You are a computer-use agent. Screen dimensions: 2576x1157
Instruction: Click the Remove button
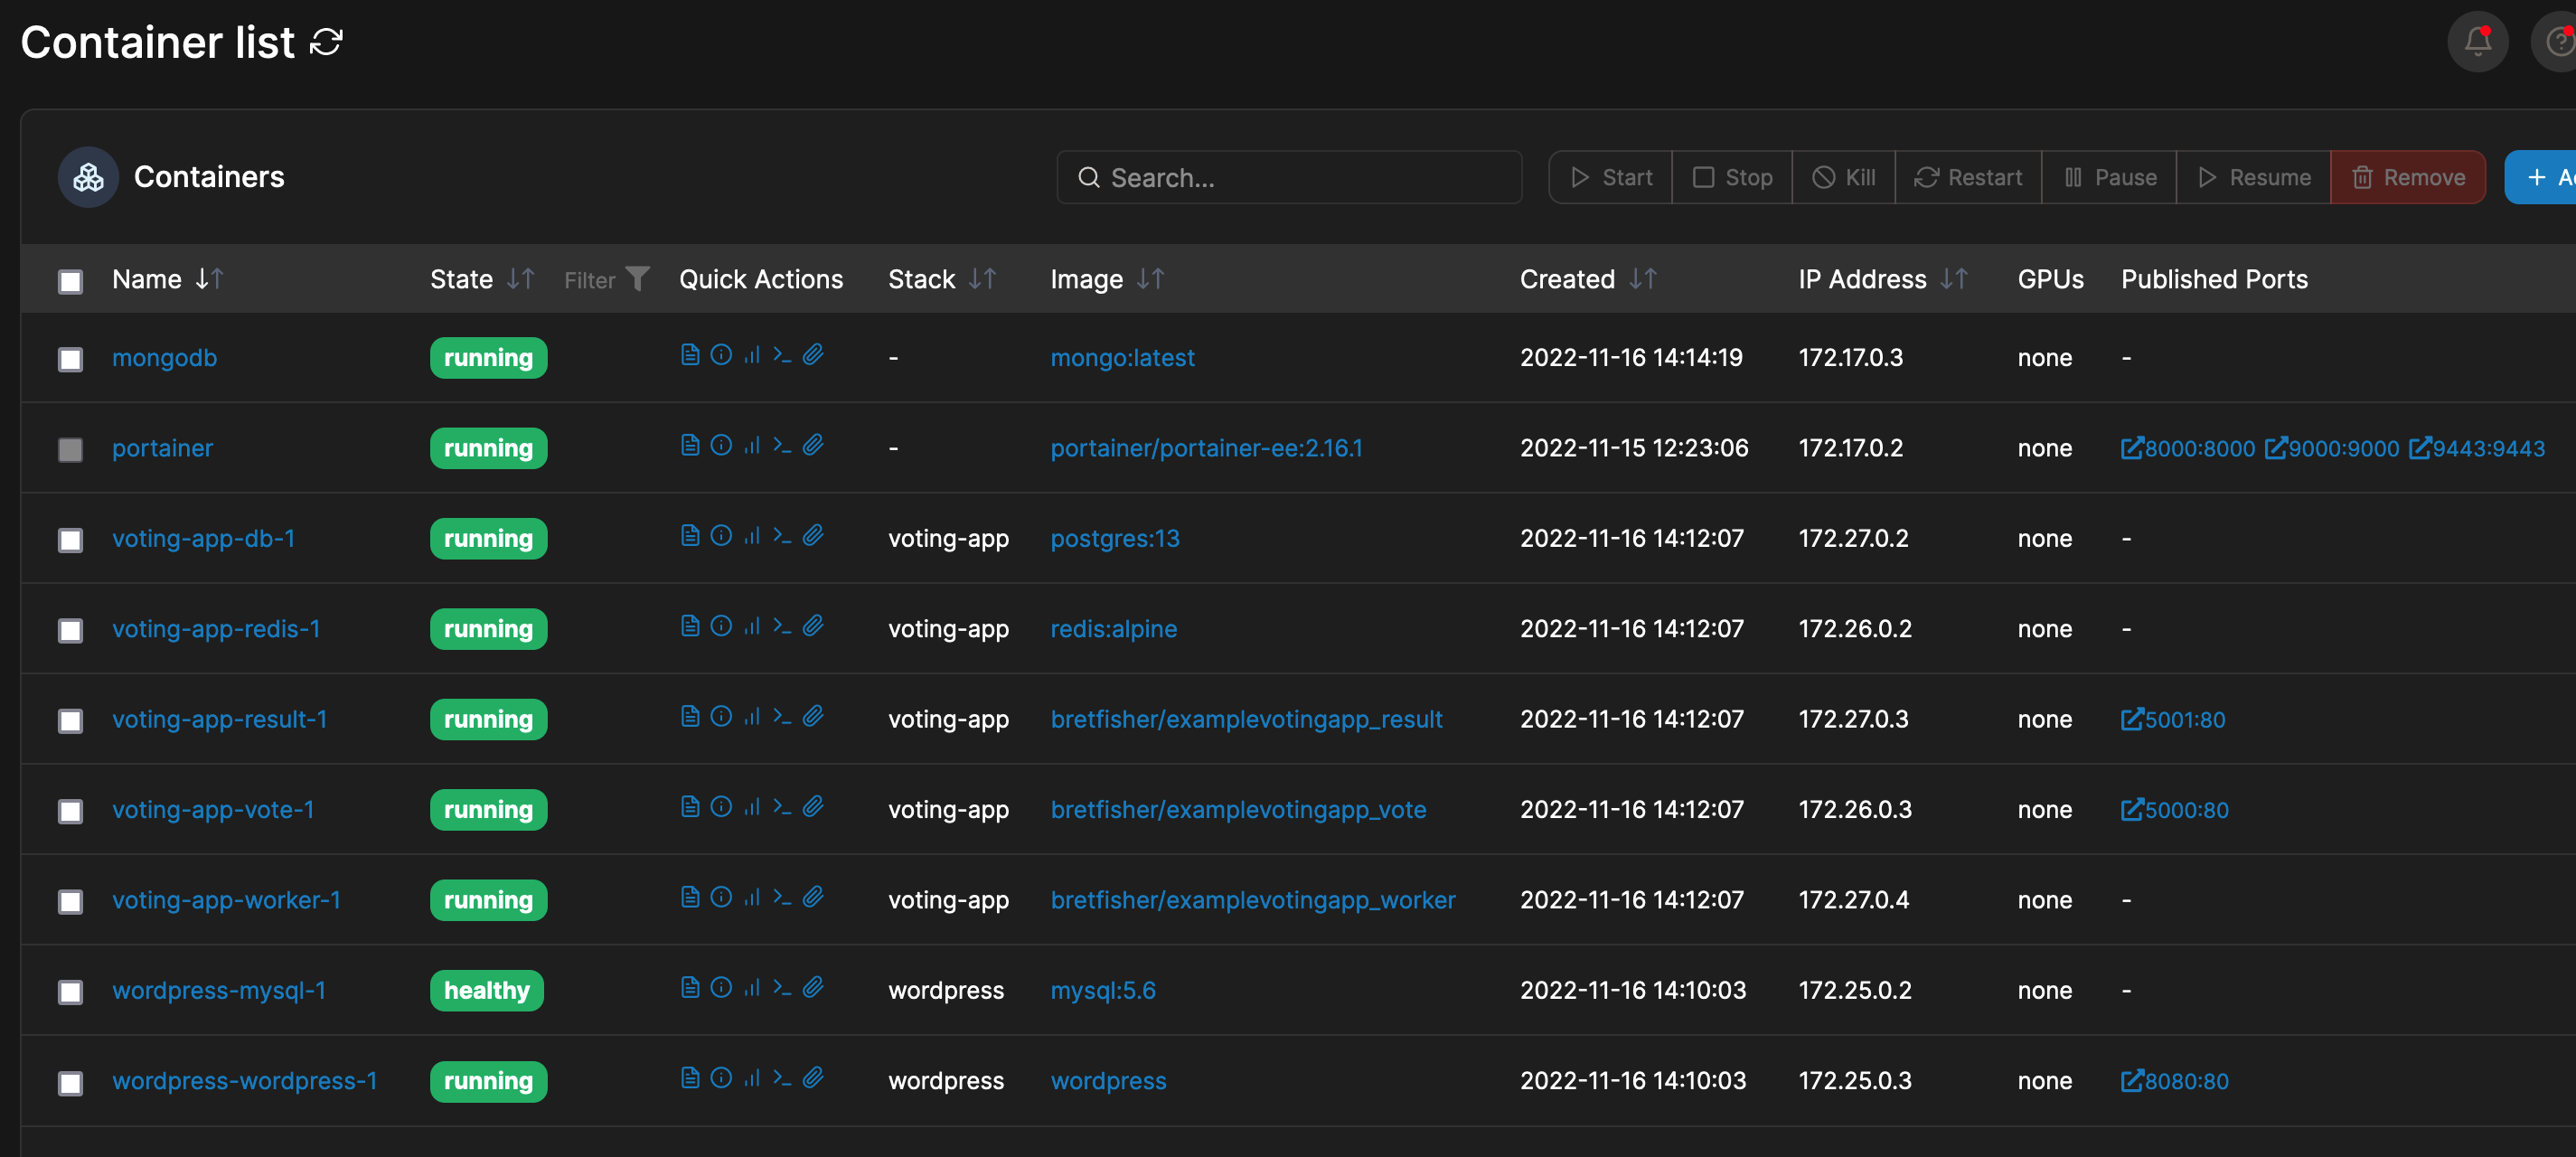(2408, 177)
